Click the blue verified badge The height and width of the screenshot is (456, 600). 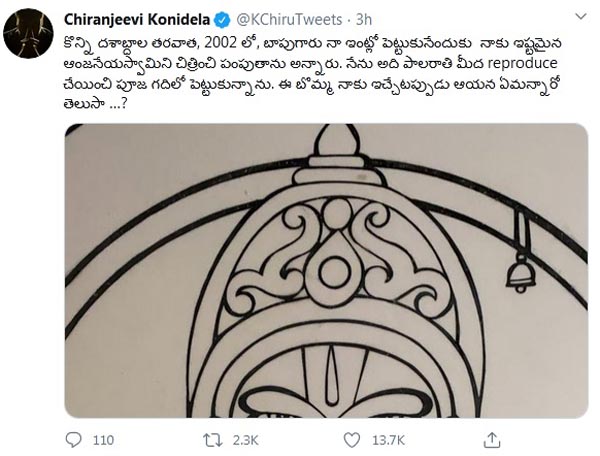pos(222,20)
